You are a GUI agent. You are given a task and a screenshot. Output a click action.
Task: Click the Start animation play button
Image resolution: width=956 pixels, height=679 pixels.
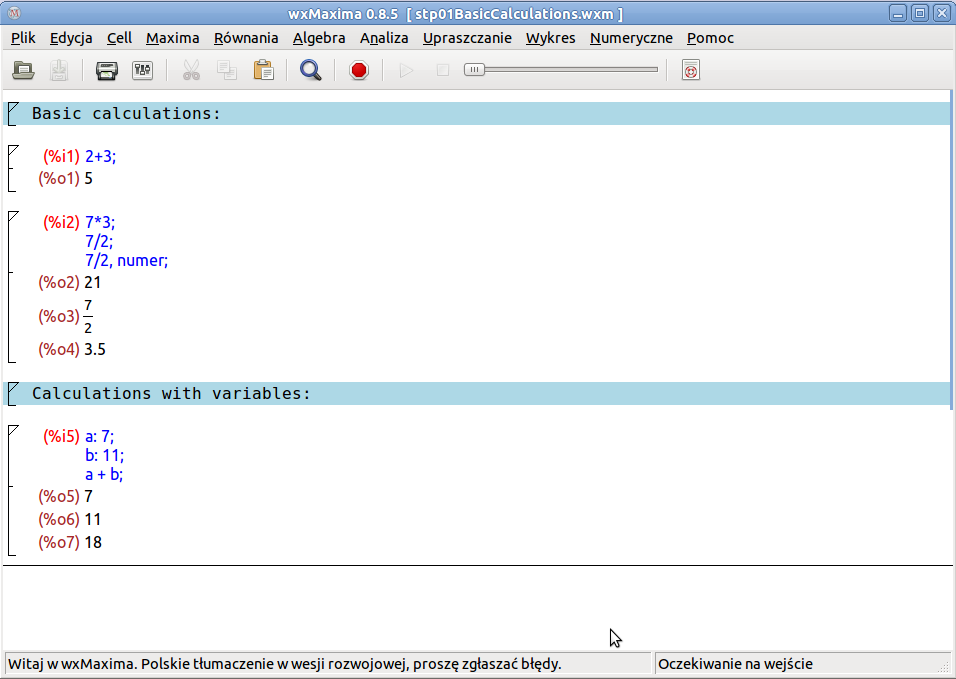coord(406,70)
